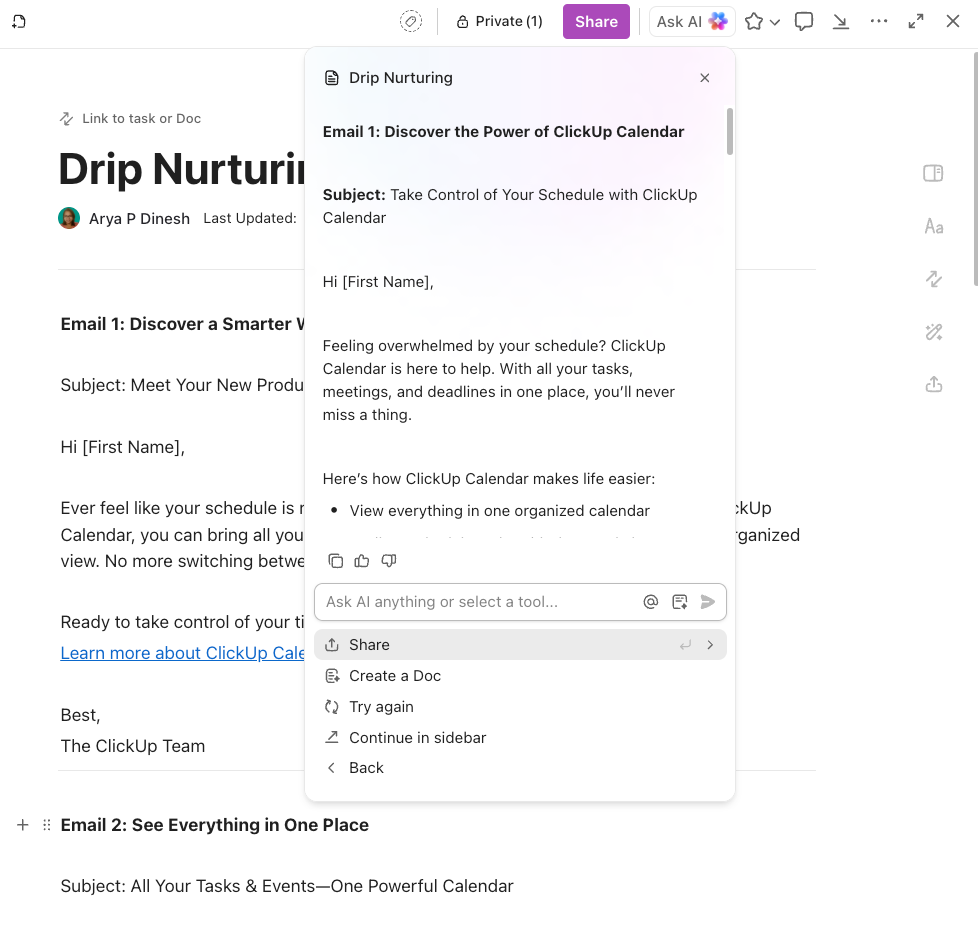This screenshot has height=930, width=978.
Task: Click the plus icon beside Email 2 heading
Action: 22,825
